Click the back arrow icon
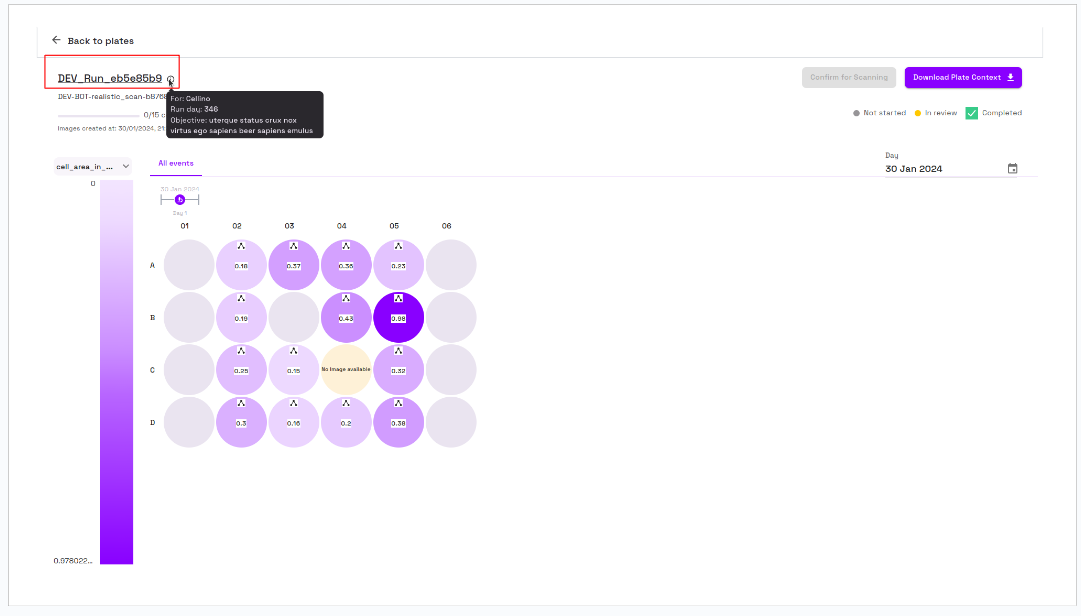Viewport: 1081px width, 616px height. click(56, 40)
